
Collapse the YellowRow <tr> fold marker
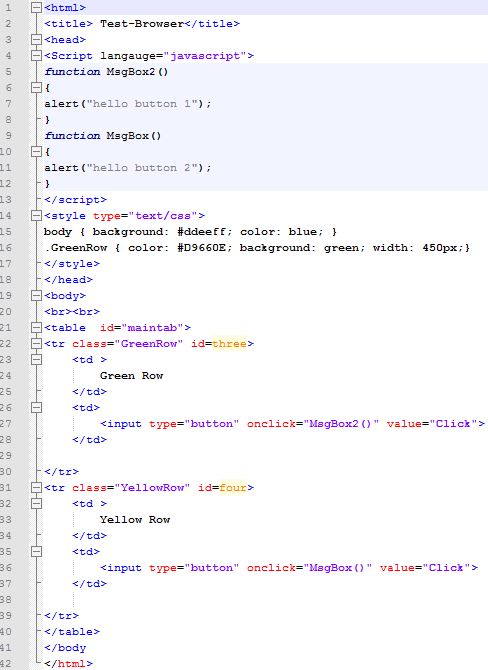pos(37,488)
